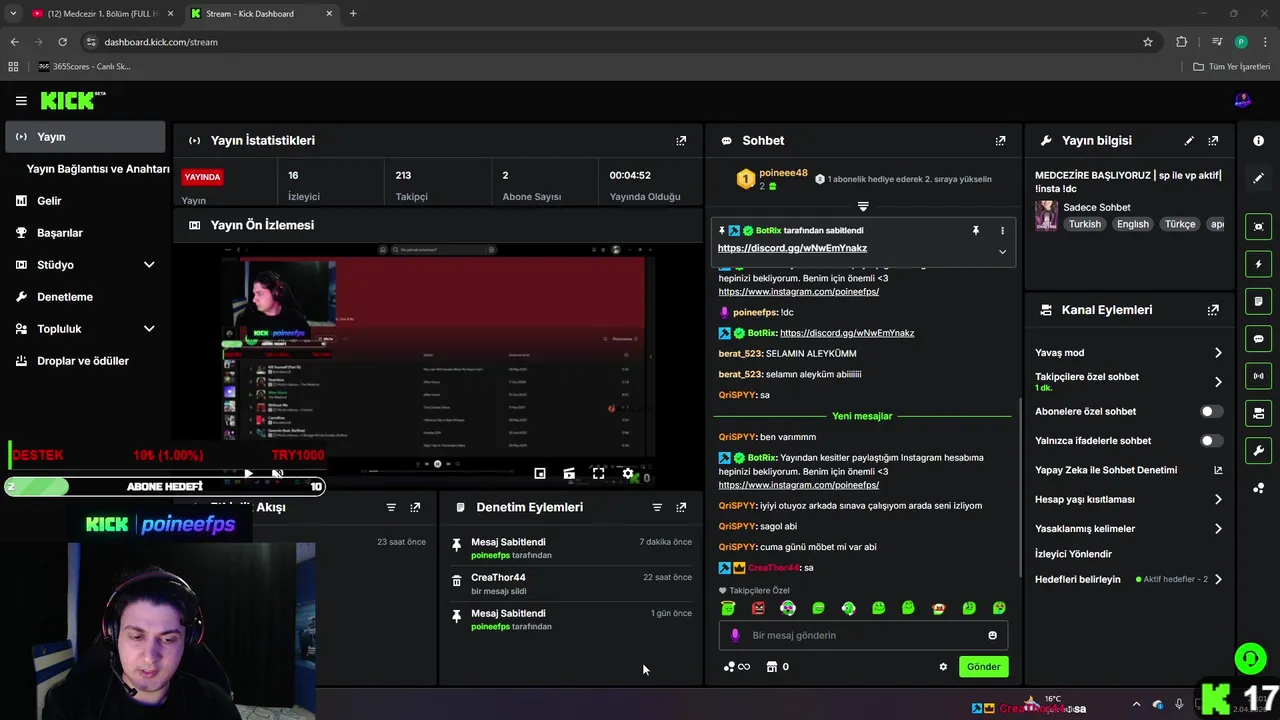
Task: Enter fullscreen in the stream preview
Action: point(598,473)
